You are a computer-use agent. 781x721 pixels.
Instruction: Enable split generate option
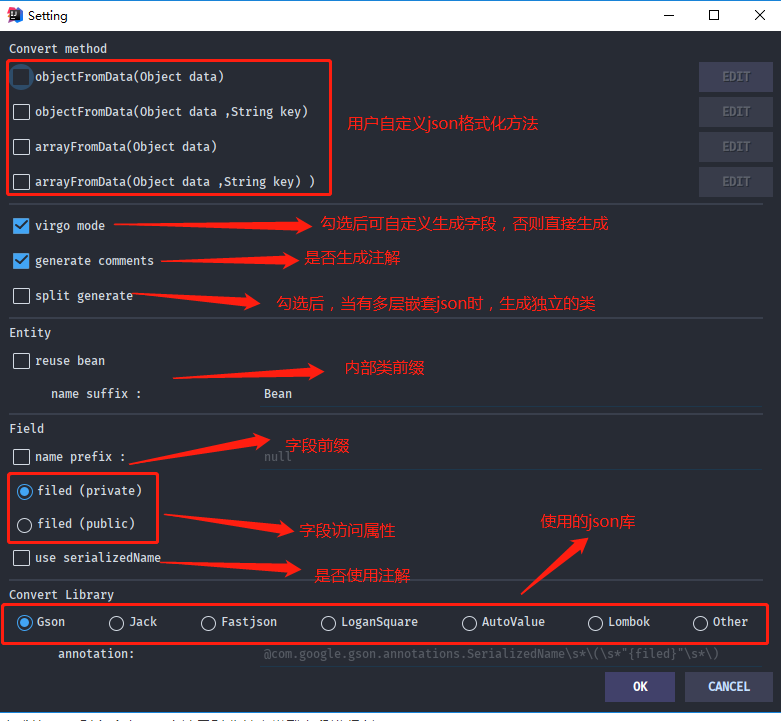click(x=21, y=296)
